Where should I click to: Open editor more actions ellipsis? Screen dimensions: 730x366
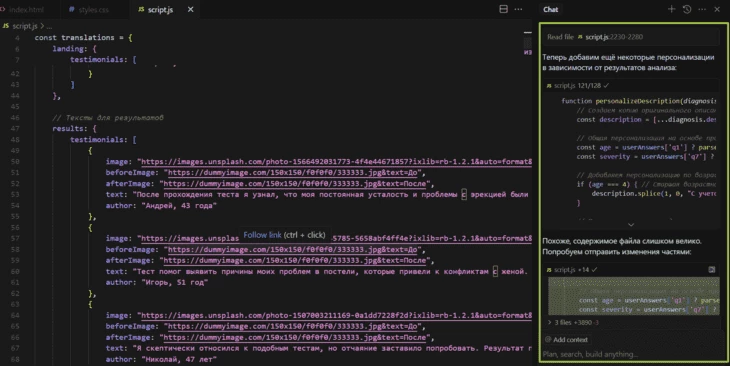(x=518, y=9)
